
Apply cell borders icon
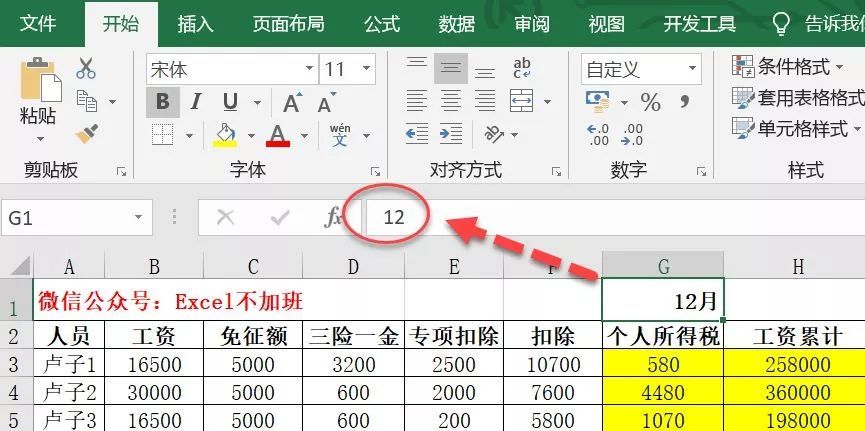pyautogui.click(x=163, y=135)
